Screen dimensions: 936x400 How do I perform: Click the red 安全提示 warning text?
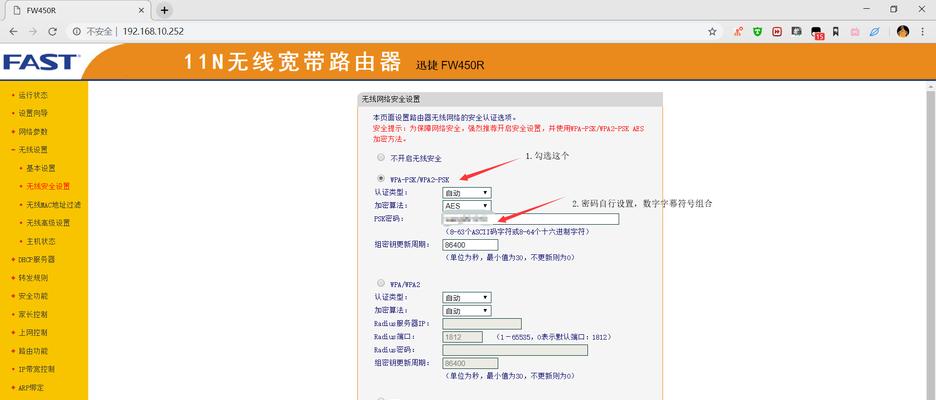508,134
